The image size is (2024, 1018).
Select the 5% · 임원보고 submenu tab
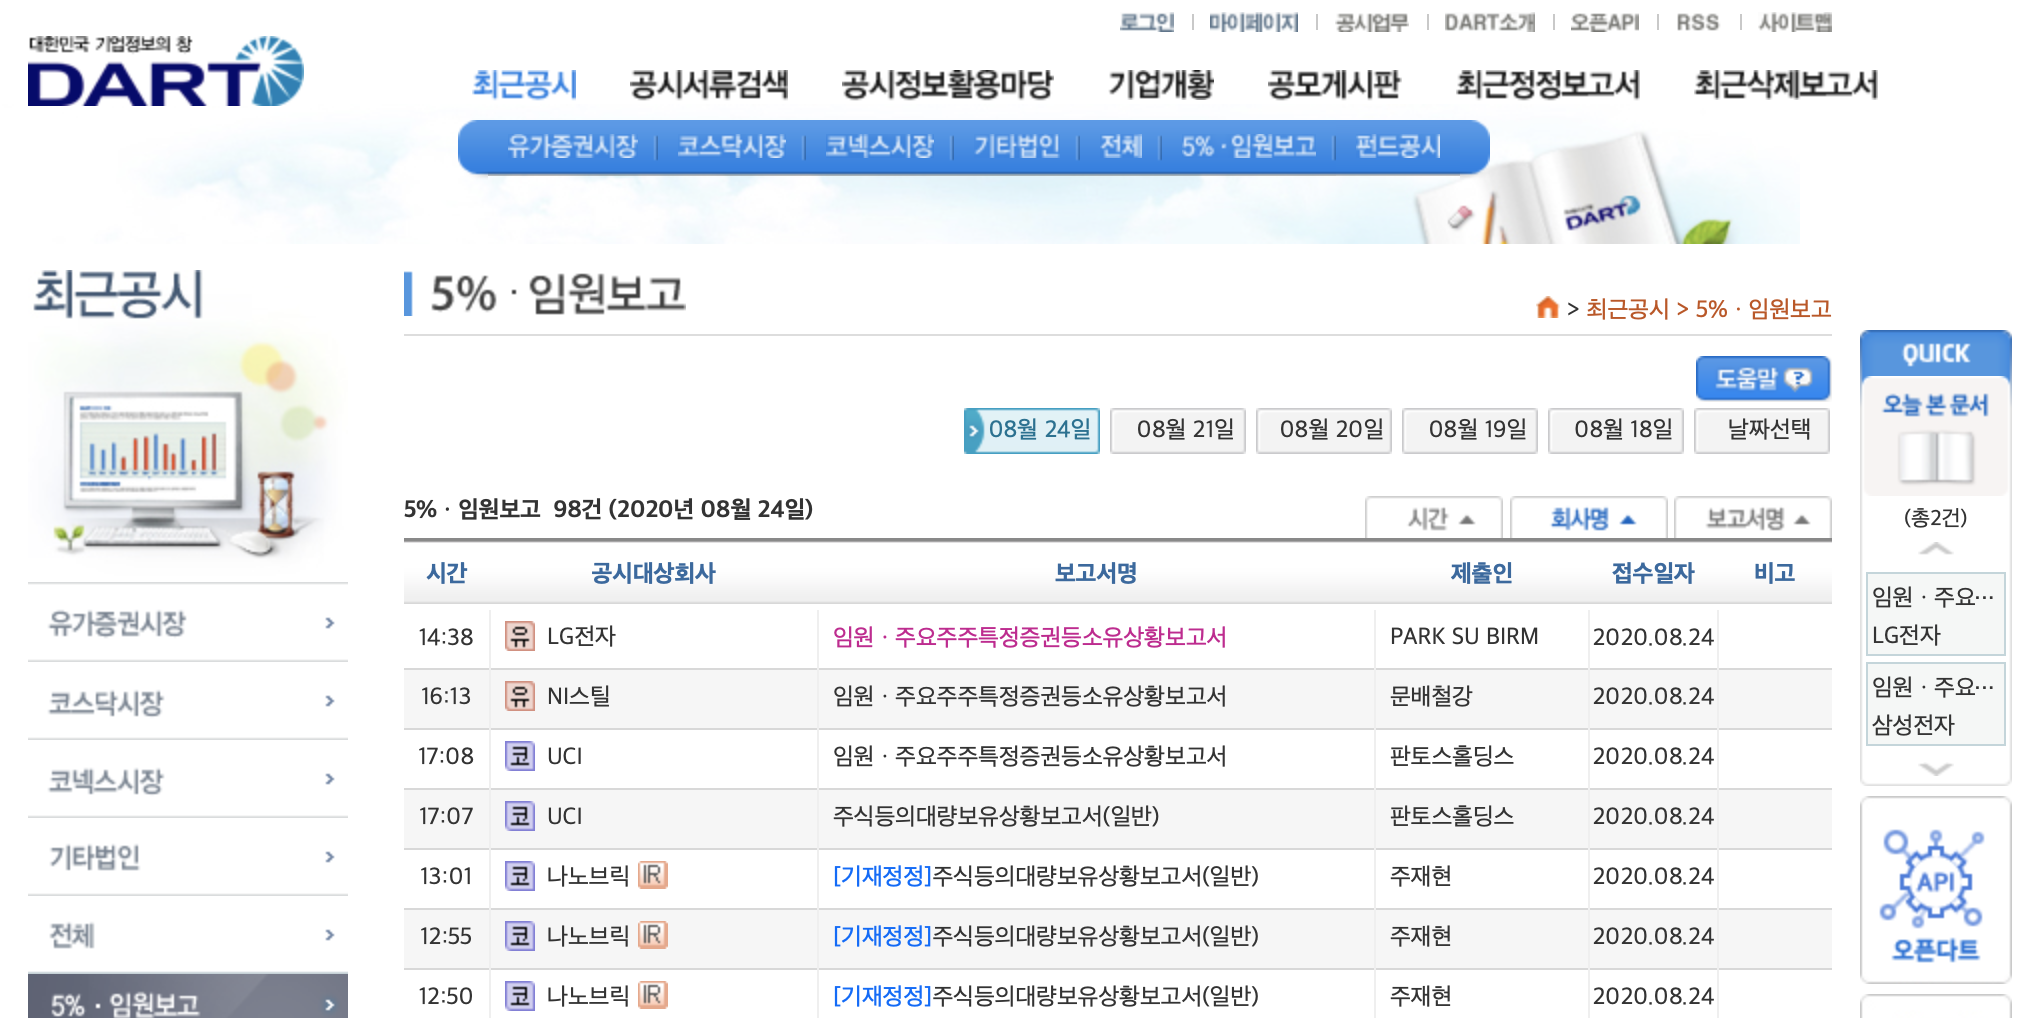pyautogui.click(x=1248, y=147)
